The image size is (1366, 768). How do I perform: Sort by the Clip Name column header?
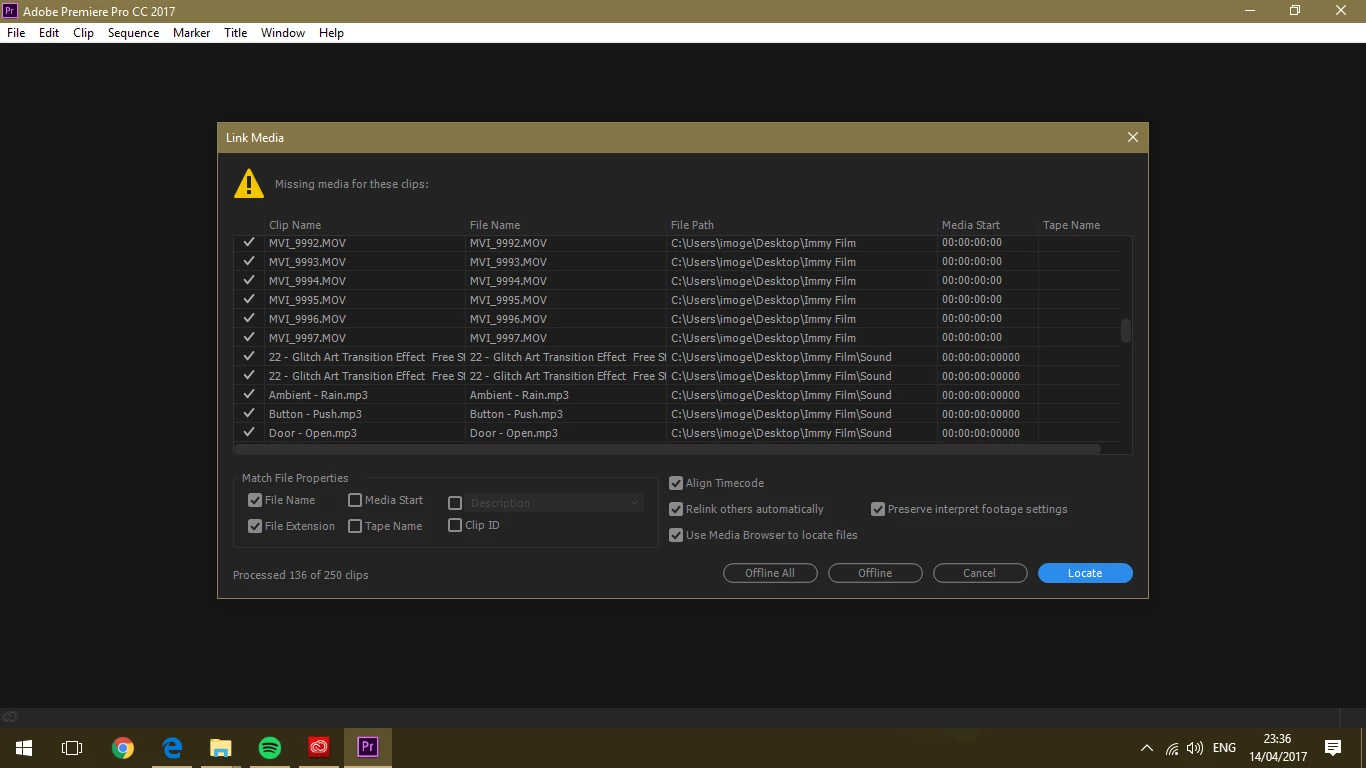pyautogui.click(x=295, y=225)
